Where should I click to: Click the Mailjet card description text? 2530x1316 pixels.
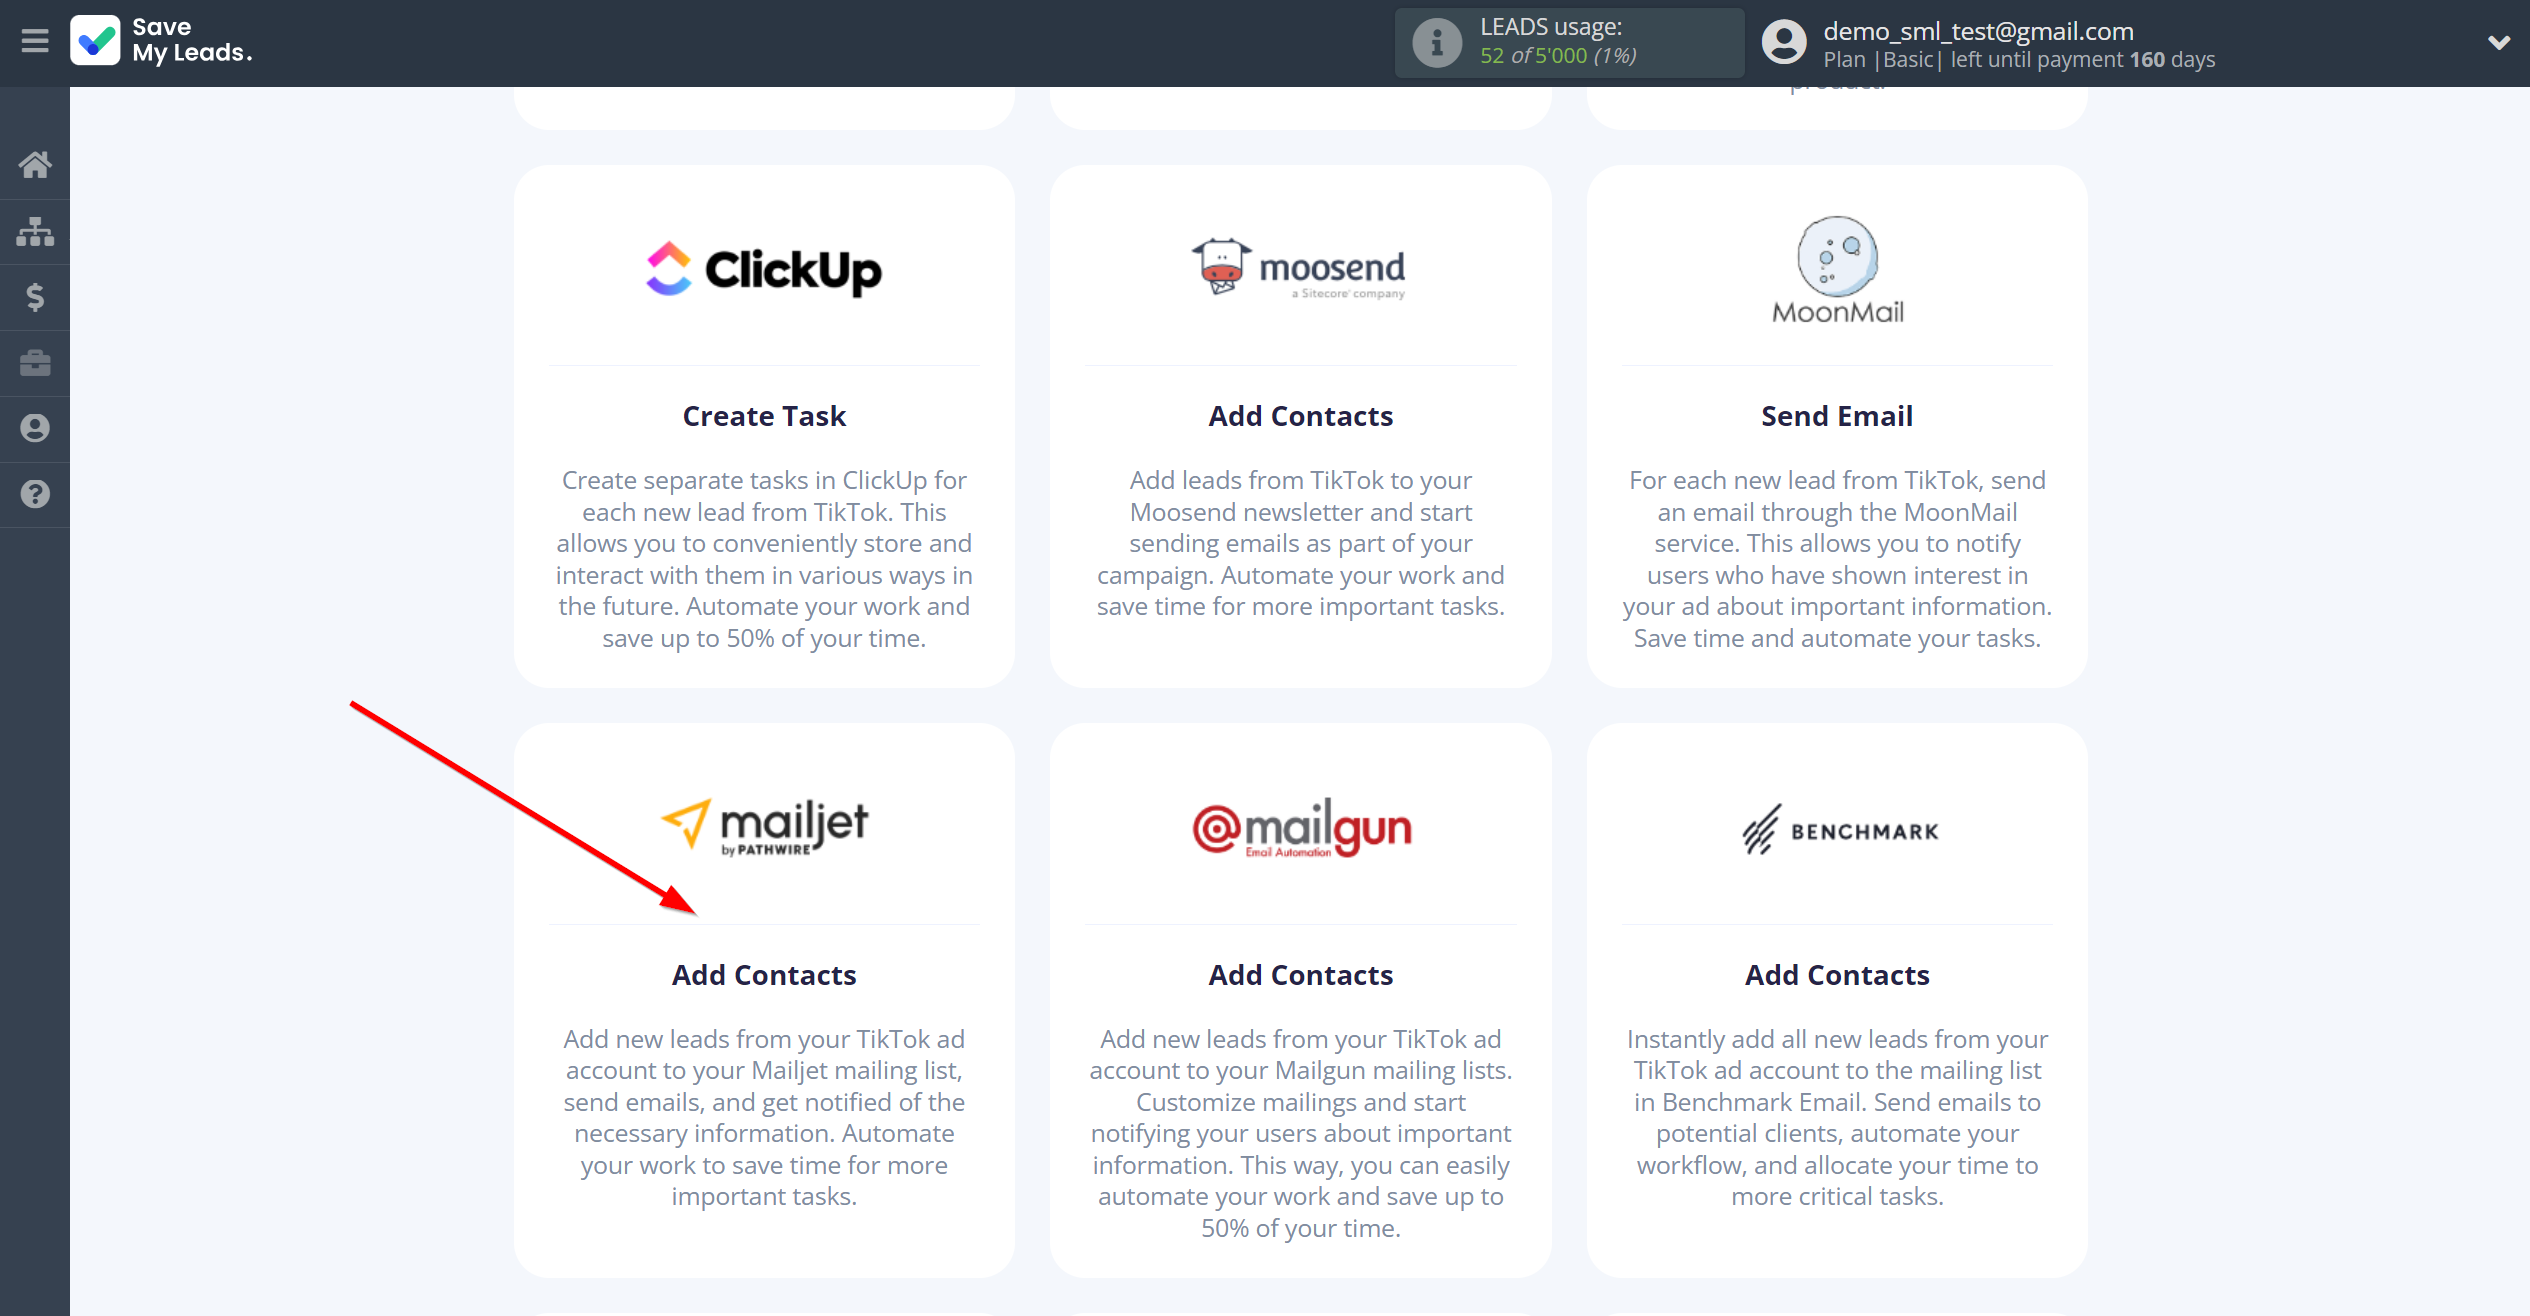click(764, 1118)
